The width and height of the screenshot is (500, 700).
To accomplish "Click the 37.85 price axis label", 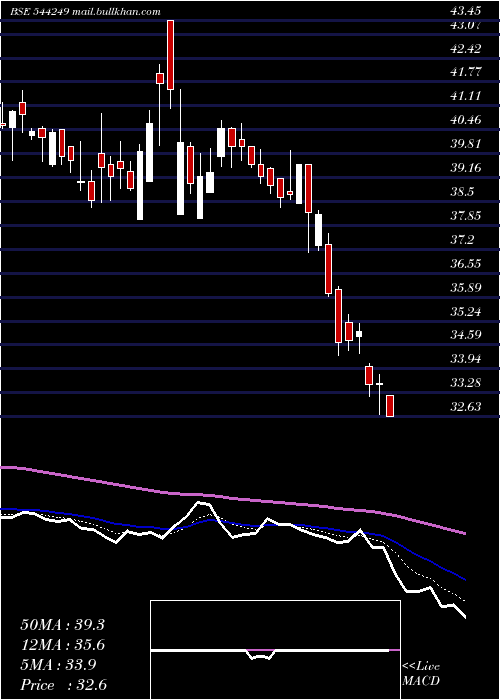I will [x=466, y=216].
